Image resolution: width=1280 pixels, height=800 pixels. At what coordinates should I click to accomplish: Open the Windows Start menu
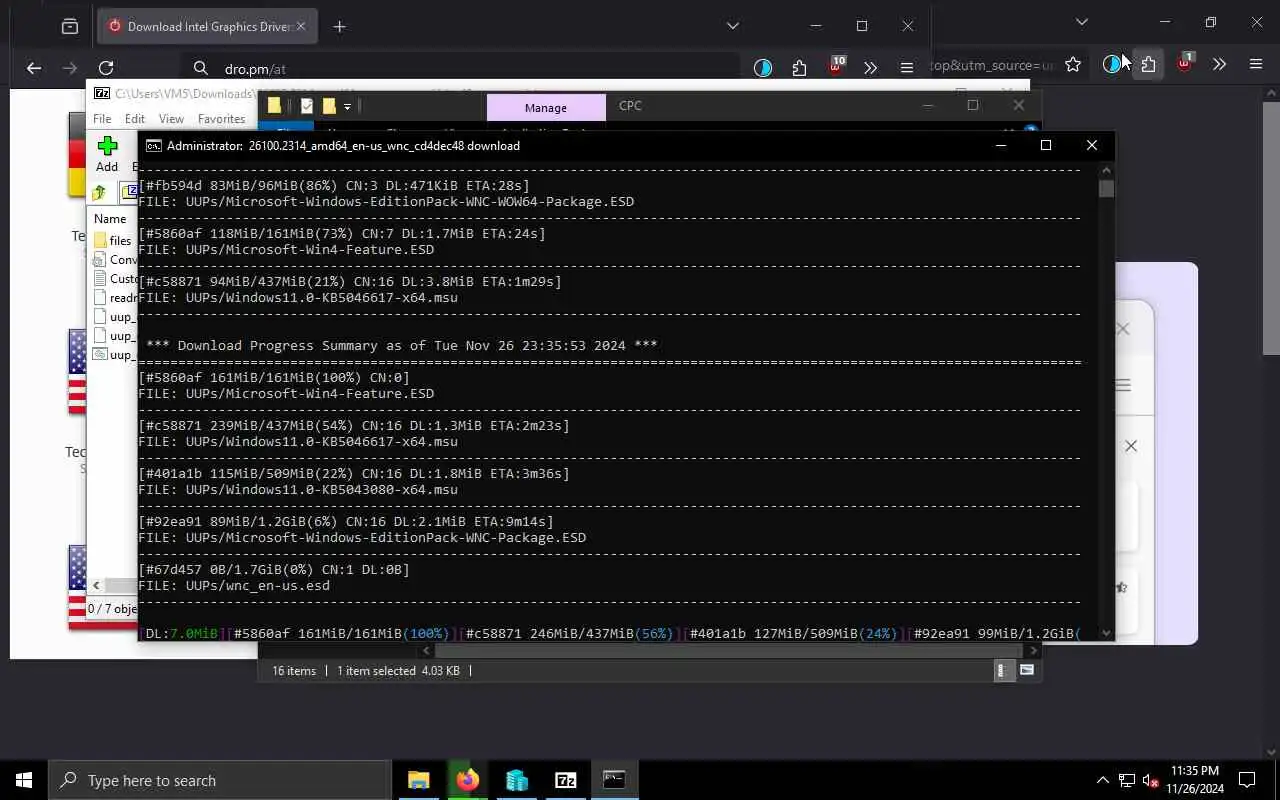click(x=24, y=780)
